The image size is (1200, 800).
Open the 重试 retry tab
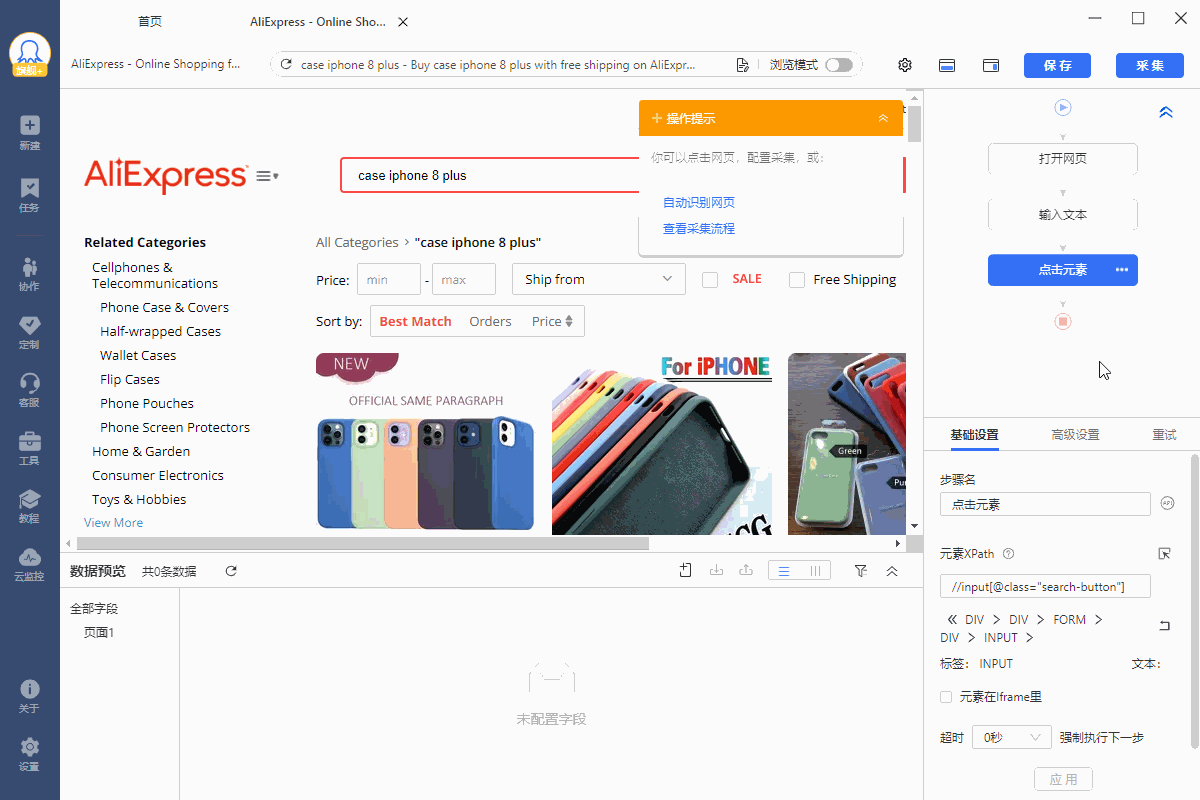1164,435
